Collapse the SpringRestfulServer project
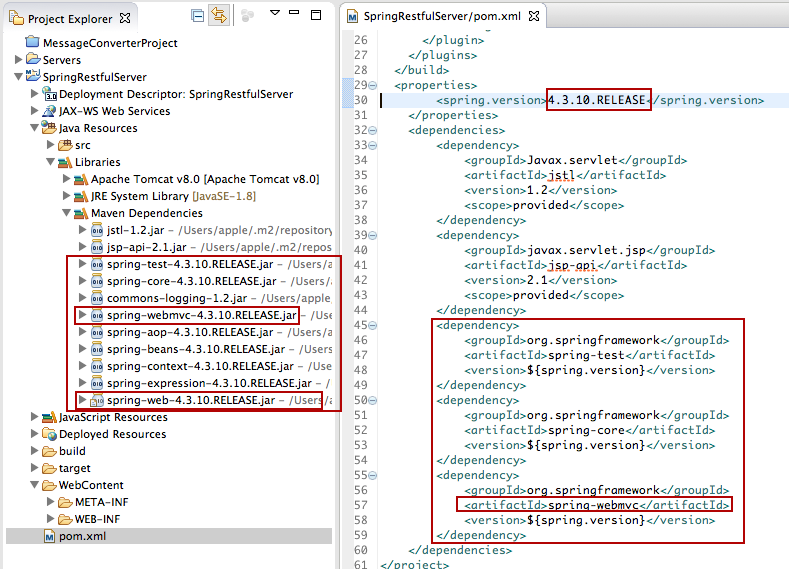Screen dimensions: 789x569 click(19, 76)
